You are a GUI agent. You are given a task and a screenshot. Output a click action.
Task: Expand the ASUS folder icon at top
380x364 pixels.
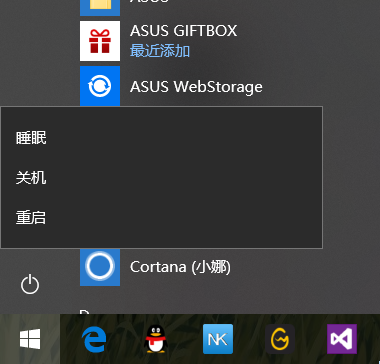(100, 8)
